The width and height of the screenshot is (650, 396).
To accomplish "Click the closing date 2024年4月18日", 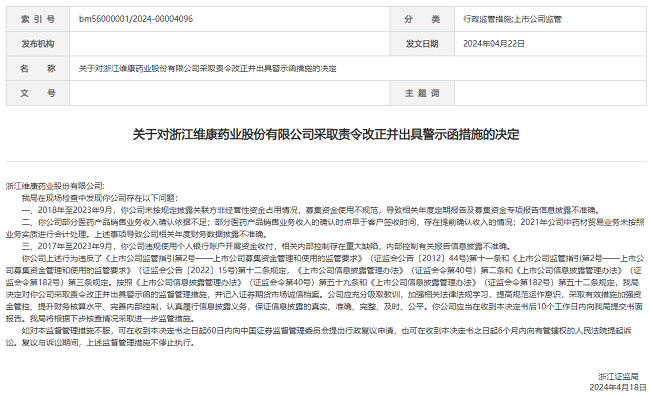I will pyautogui.click(x=618, y=387).
